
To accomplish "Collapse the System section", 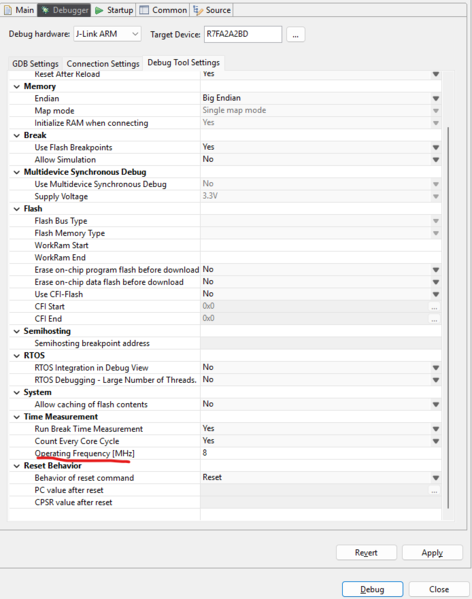I will [16, 393].
